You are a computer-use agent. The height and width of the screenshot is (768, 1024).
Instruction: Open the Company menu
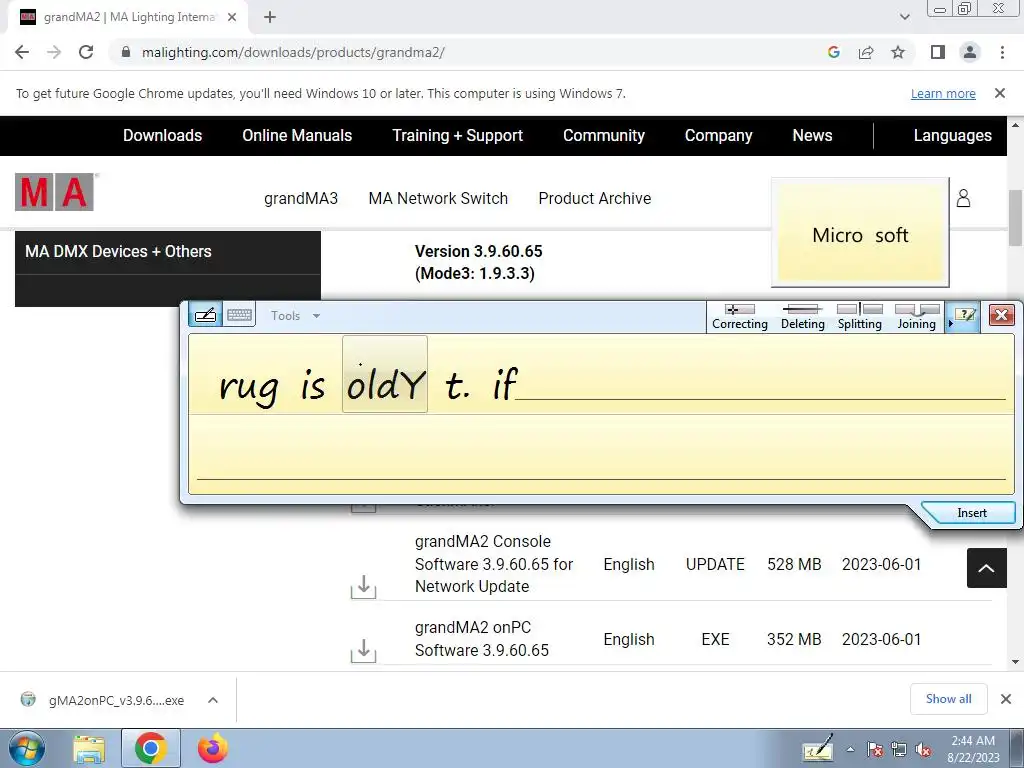point(718,135)
